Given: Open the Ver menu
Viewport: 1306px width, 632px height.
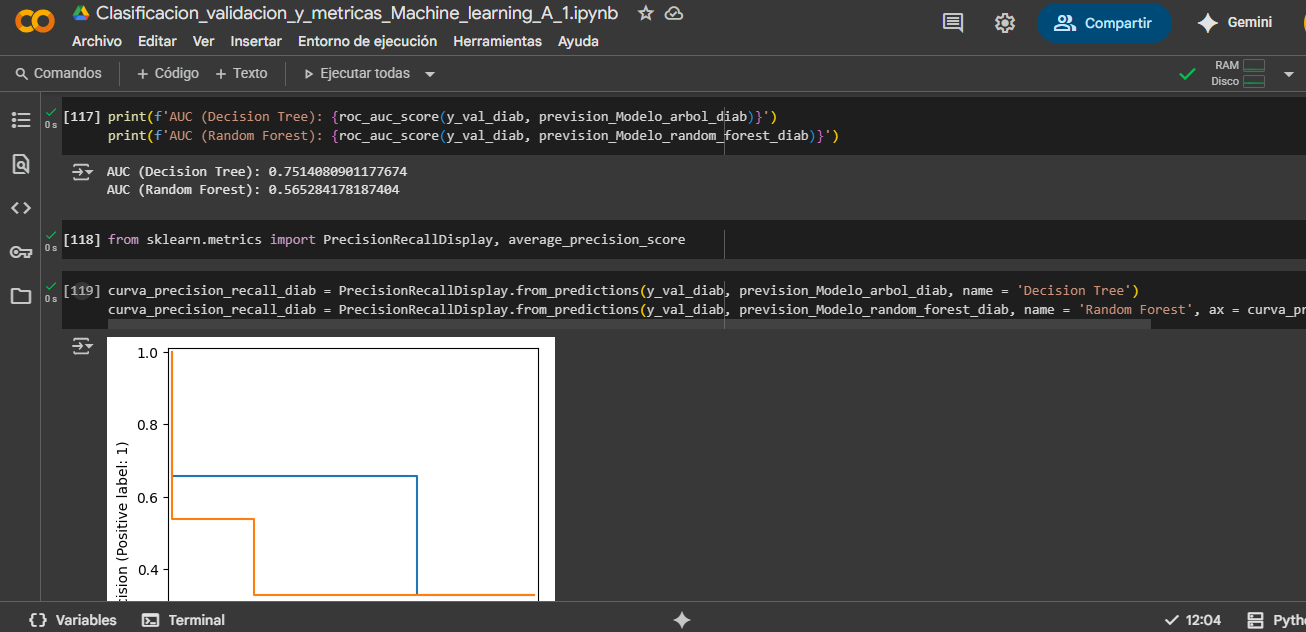Looking at the screenshot, I should coord(204,41).
